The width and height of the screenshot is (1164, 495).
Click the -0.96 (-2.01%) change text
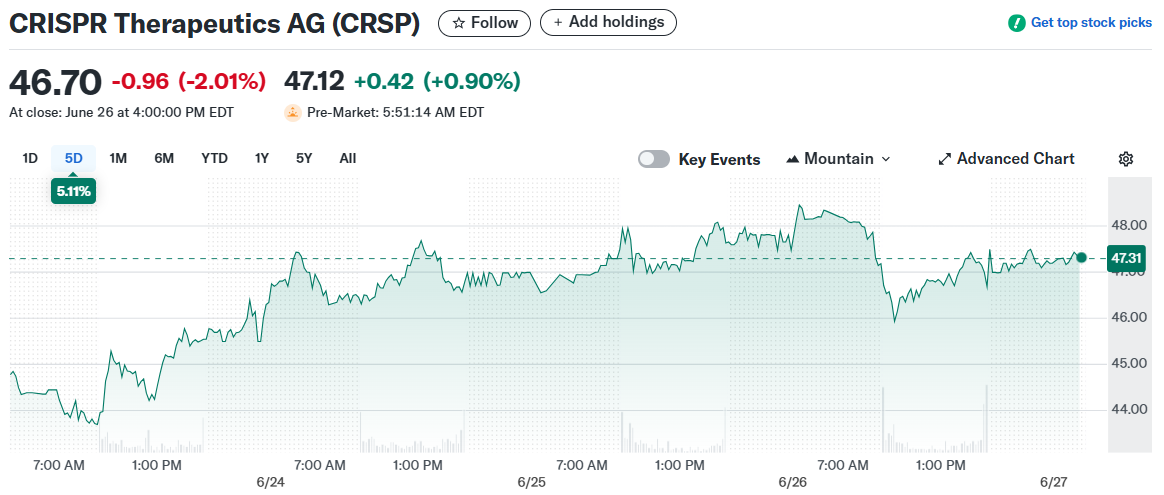pos(189,82)
